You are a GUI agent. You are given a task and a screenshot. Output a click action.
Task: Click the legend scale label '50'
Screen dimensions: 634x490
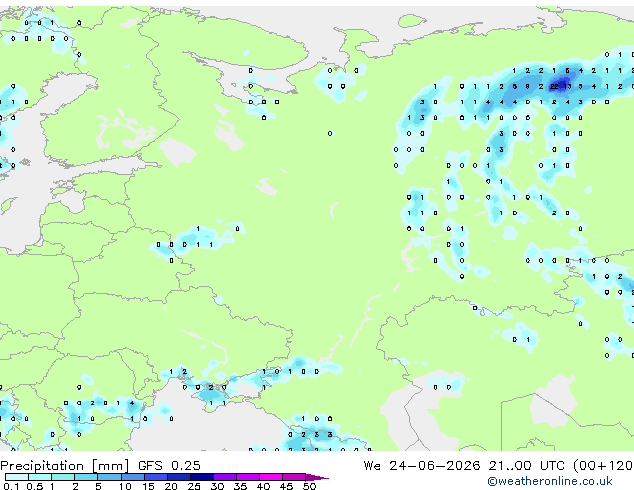(x=309, y=486)
